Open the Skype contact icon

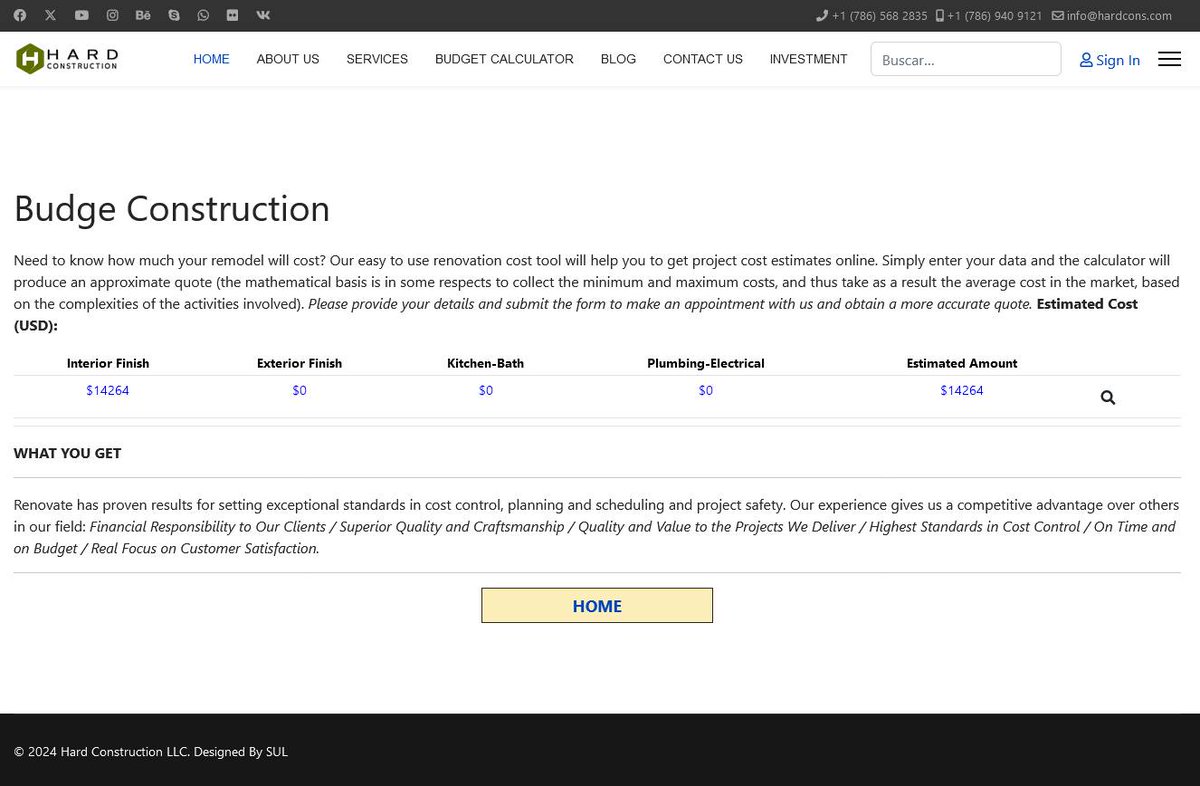click(174, 15)
